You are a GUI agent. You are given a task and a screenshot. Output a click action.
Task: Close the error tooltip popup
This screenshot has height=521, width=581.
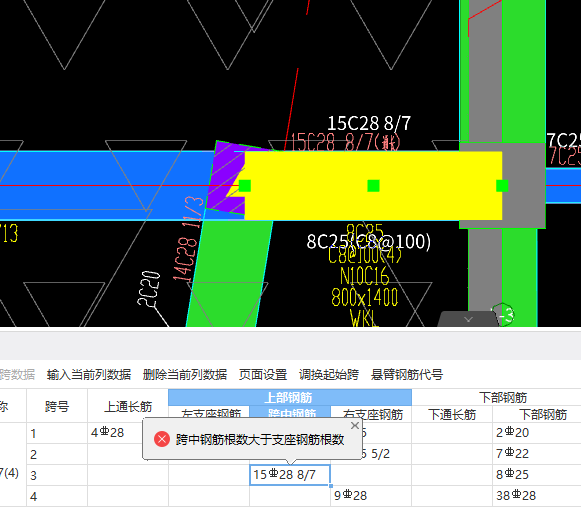(x=355, y=425)
